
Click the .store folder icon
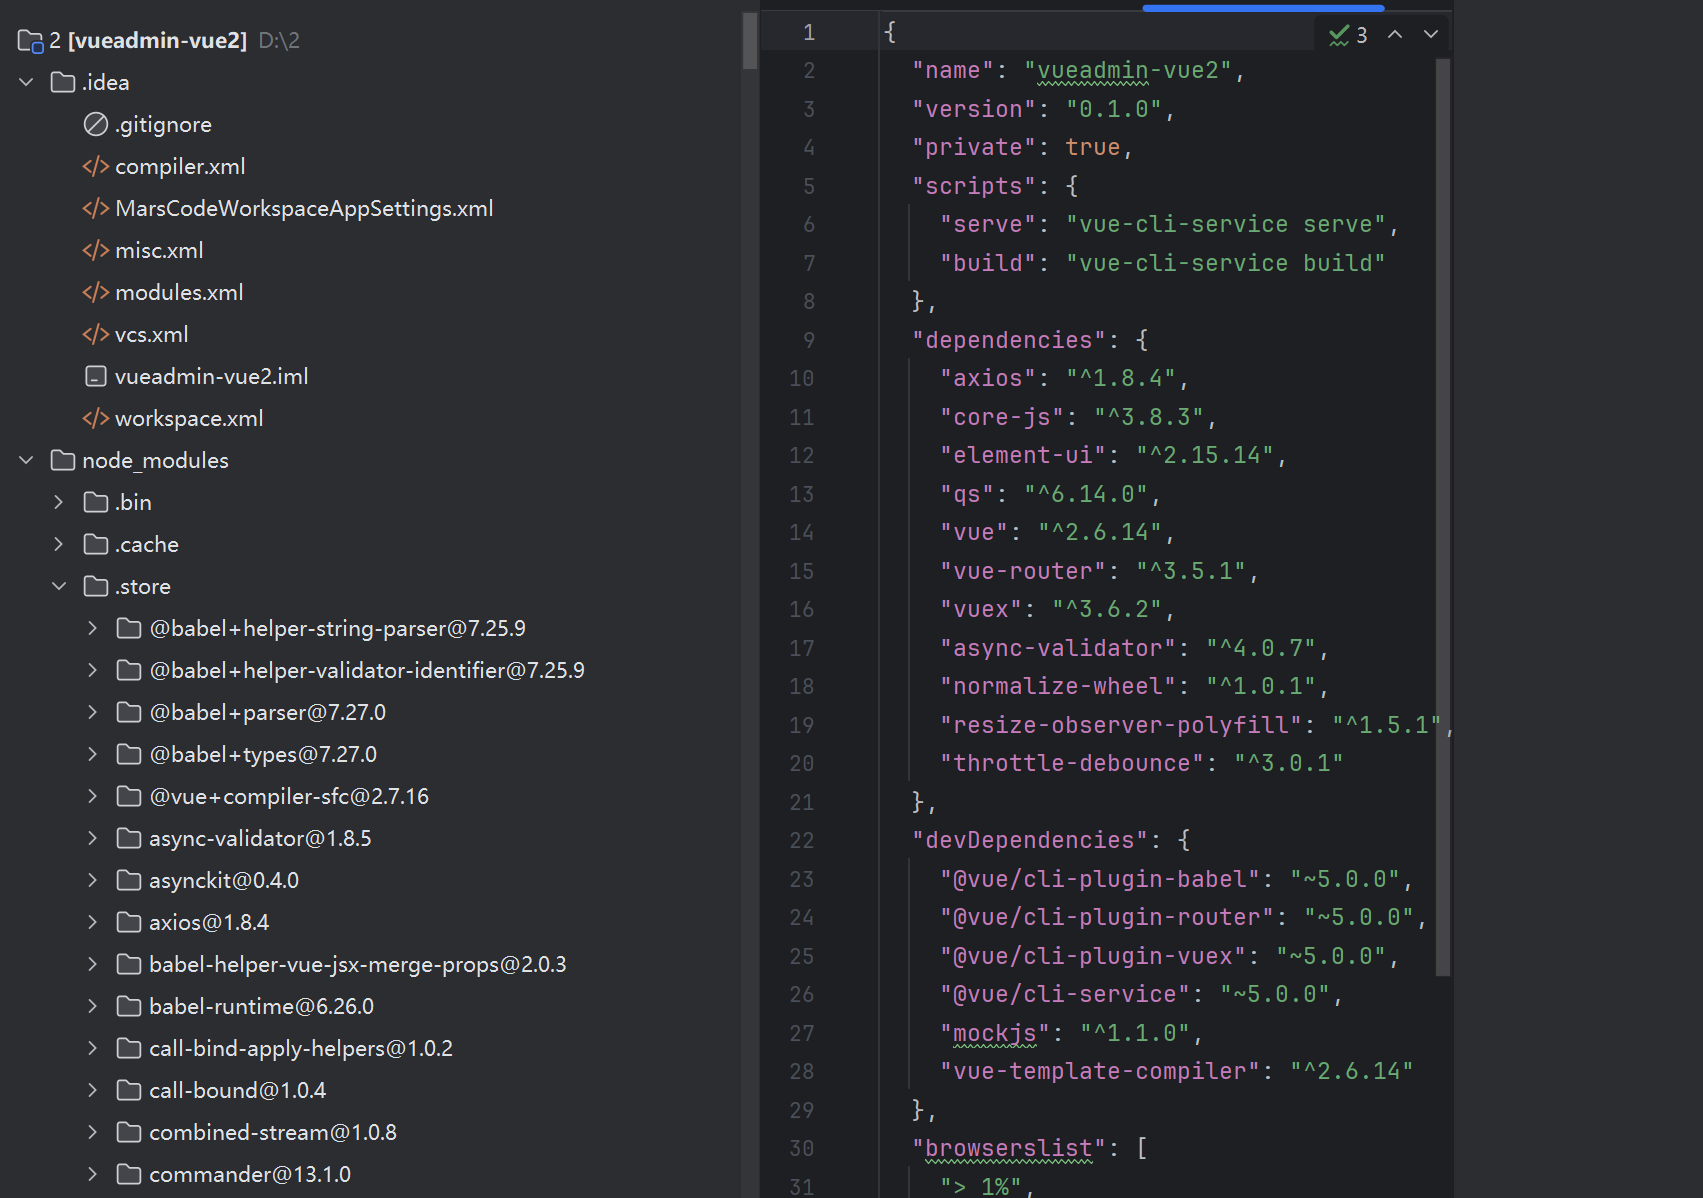[x=96, y=586]
